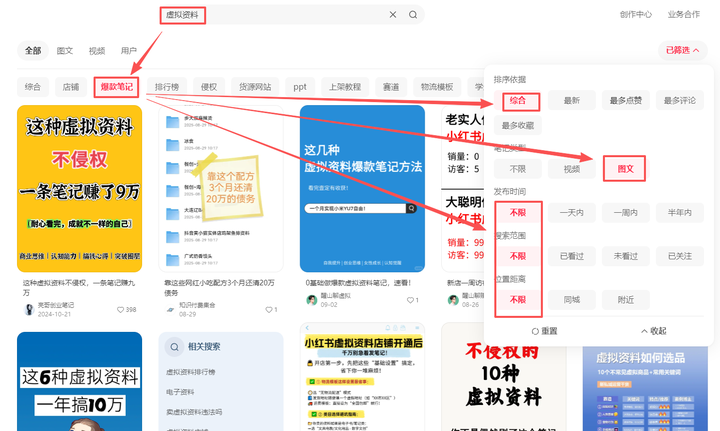This screenshot has width=720, height=431.
Task: Select 侵权 tag chip
Action: tap(209, 87)
